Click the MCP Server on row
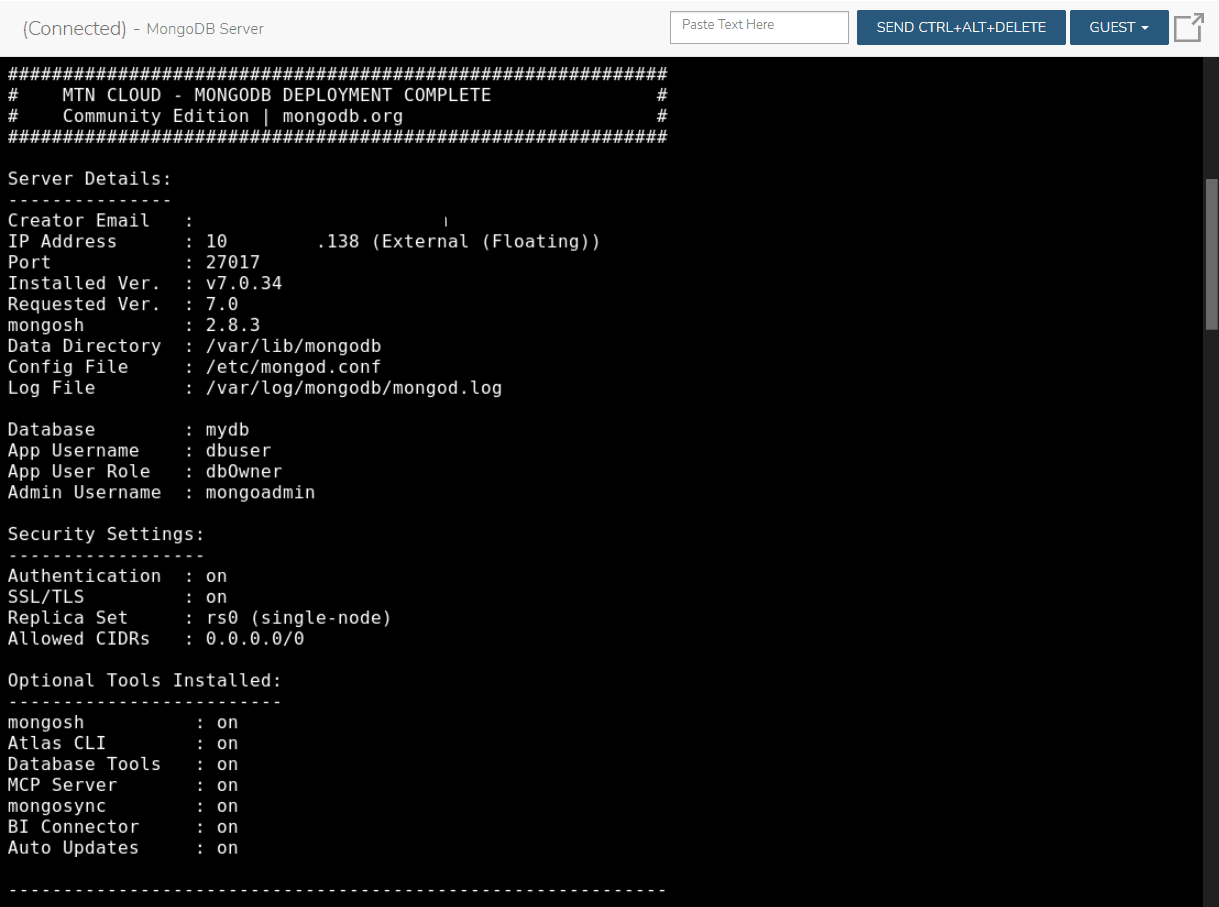Viewport: 1219px width, 907px height. [x=123, y=786]
